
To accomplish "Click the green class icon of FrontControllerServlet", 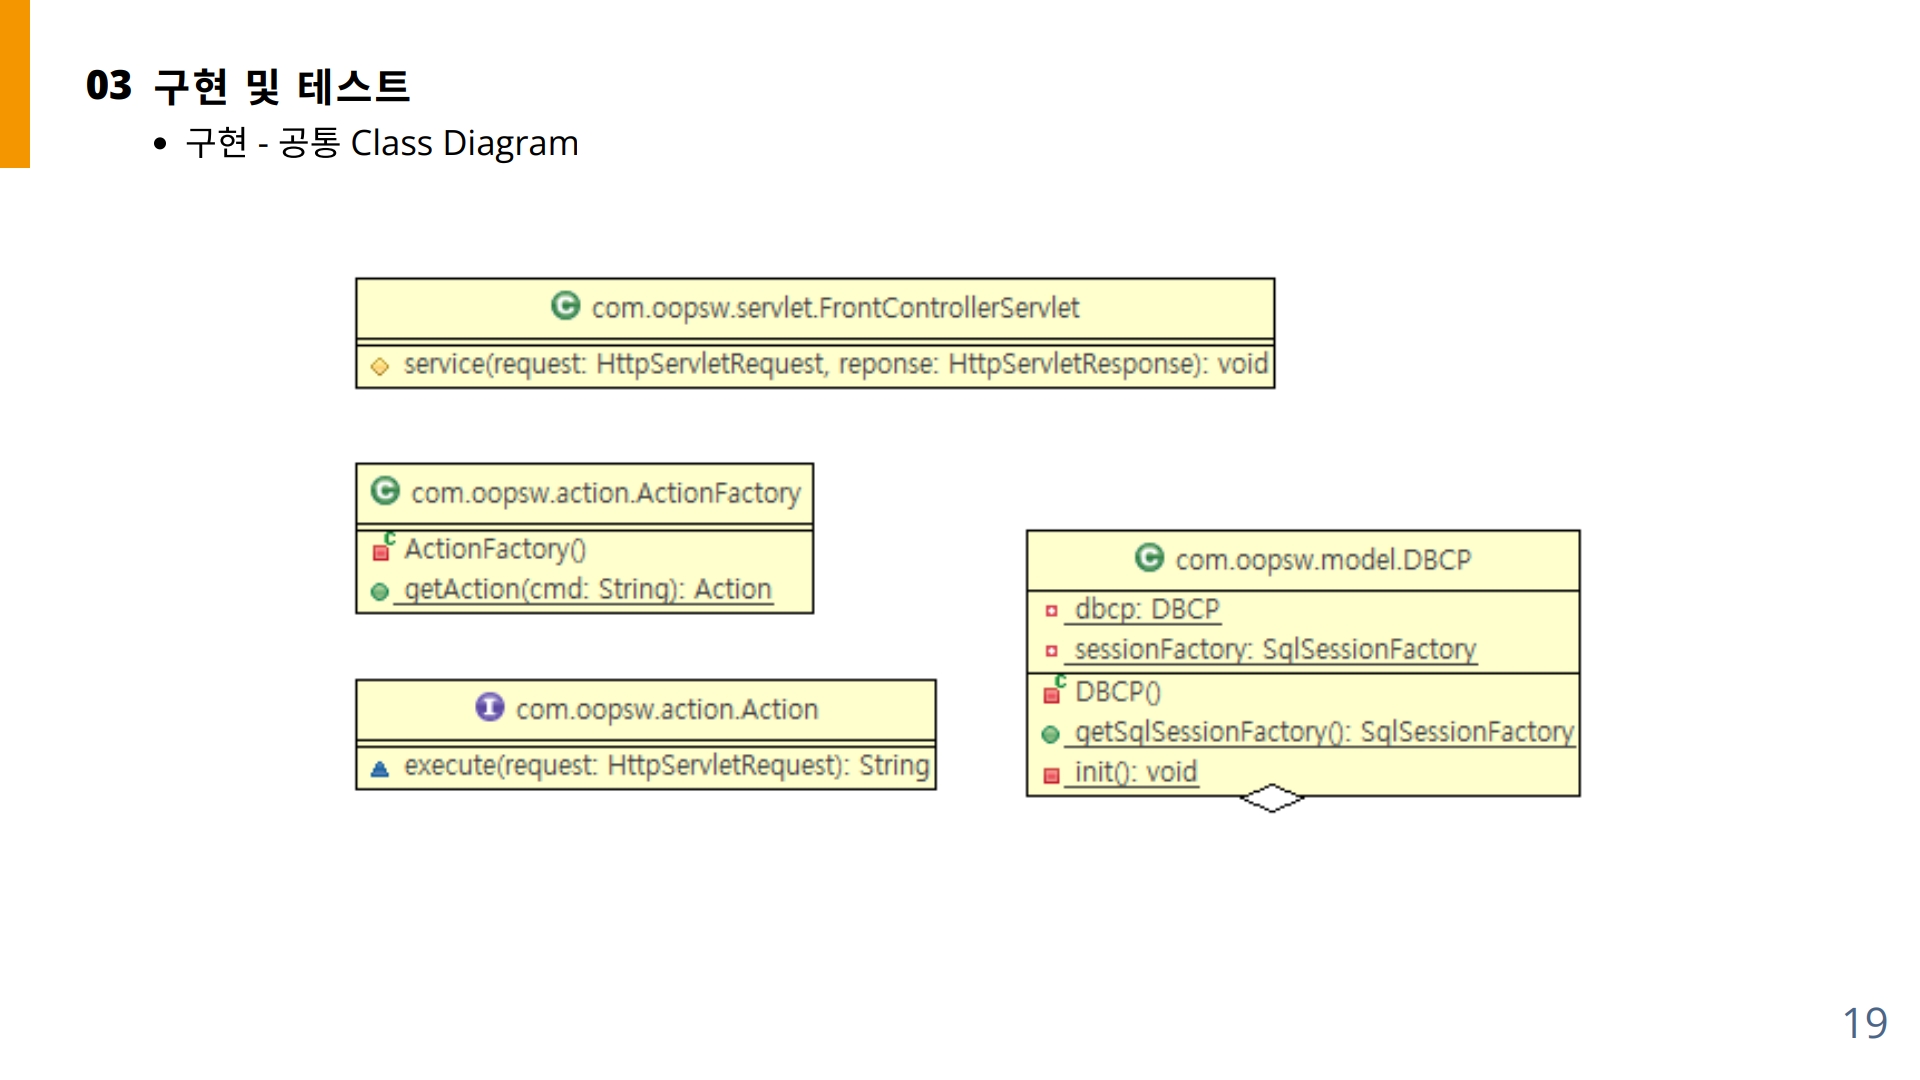I will tap(565, 306).
